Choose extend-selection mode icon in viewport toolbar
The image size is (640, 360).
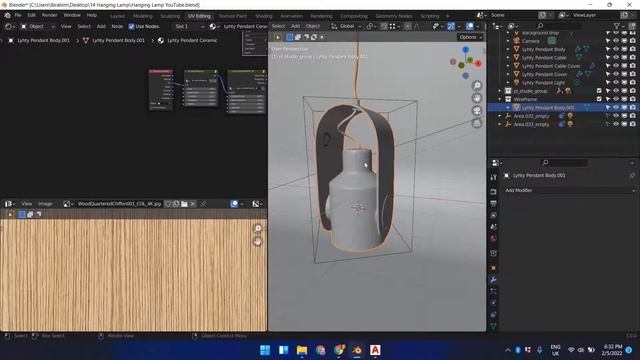[298, 37]
